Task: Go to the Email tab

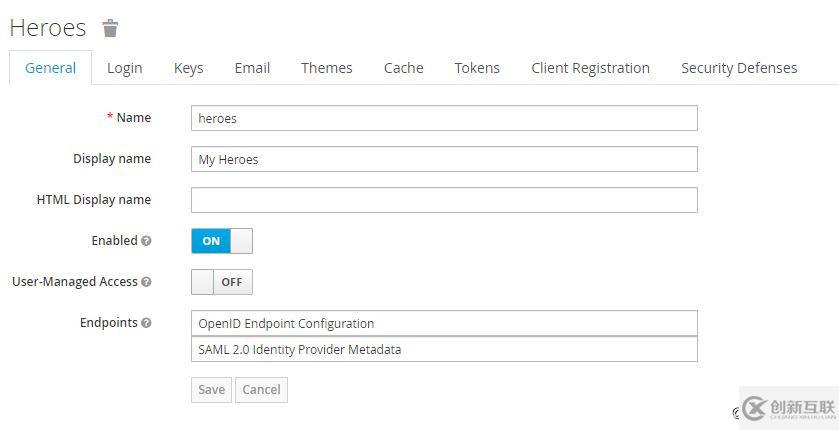Action: [x=252, y=68]
